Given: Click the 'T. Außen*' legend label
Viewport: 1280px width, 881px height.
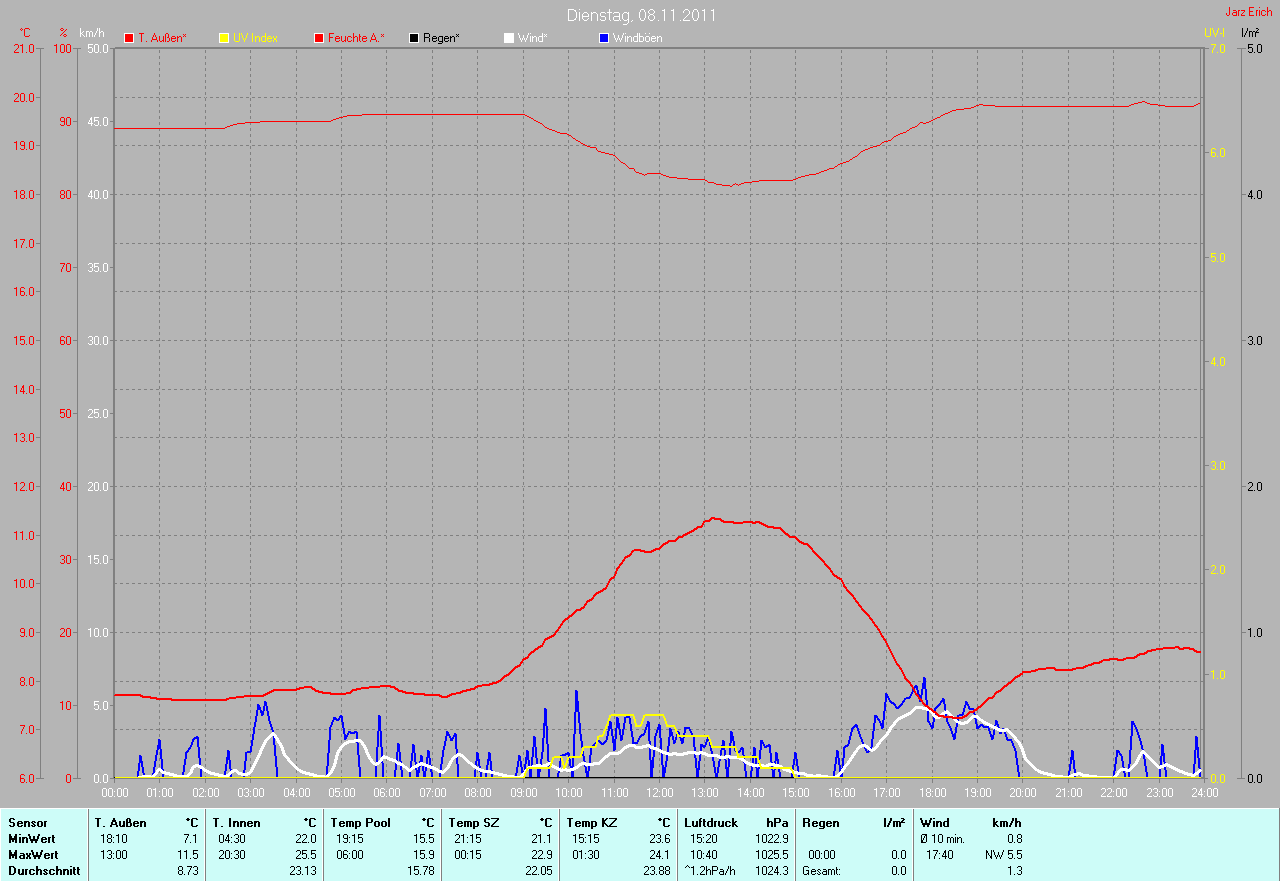Looking at the screenshot, I should point(162,38).
